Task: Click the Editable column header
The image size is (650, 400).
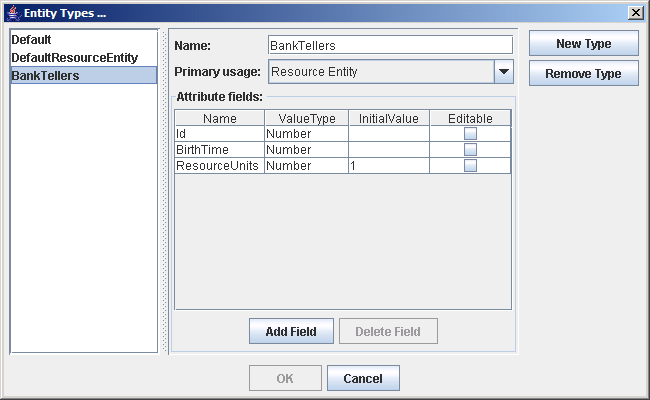Action: pos(470,118)
